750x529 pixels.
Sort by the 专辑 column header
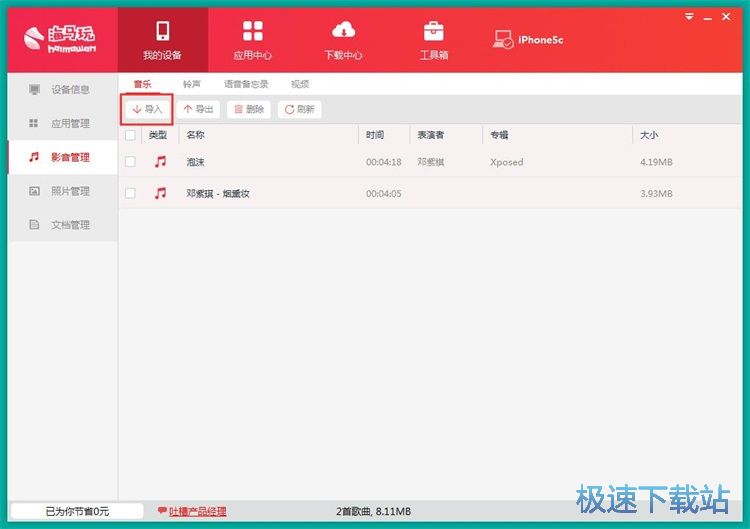point(499,135)
